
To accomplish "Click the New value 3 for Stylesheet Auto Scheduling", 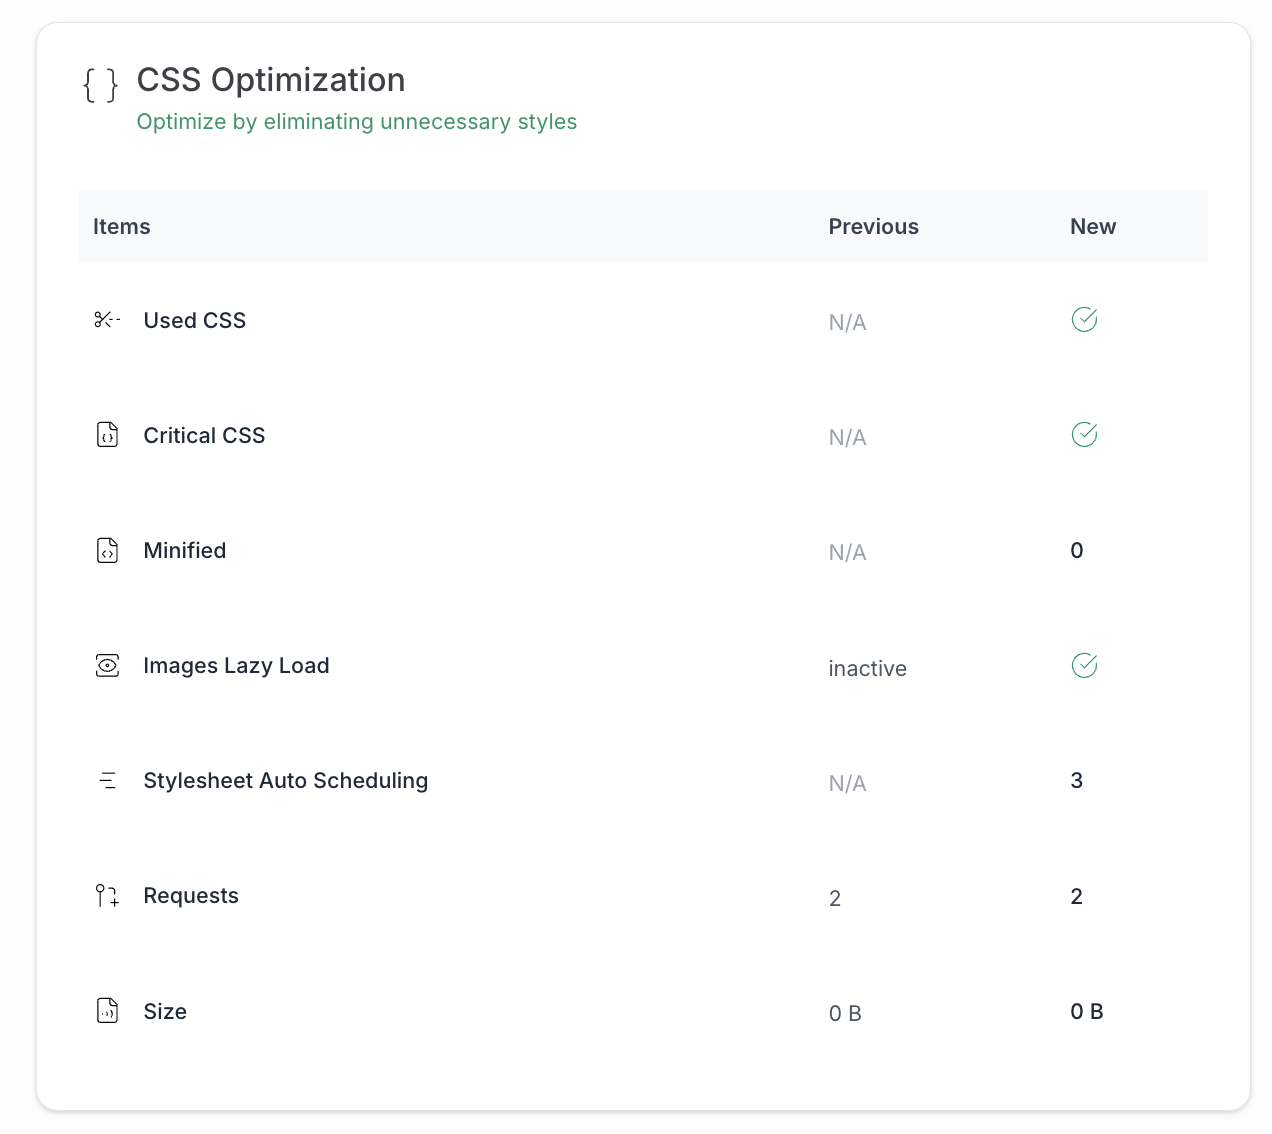I will click(x=1077, y=780).
